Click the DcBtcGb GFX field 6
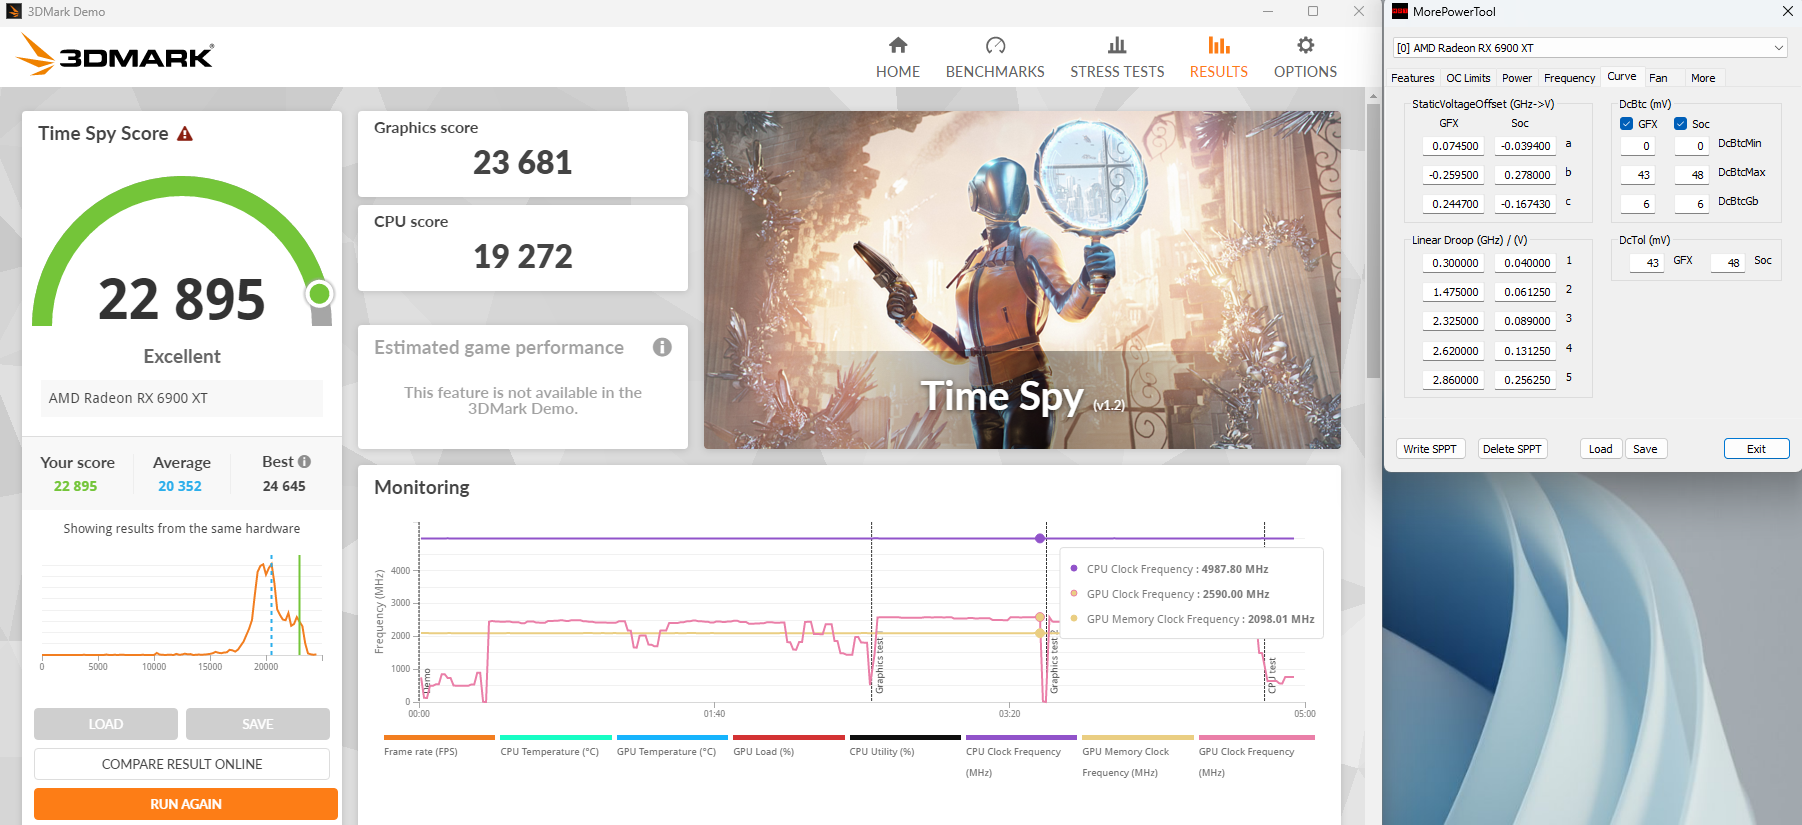 pyautogui.click(x=1638, y=204)
